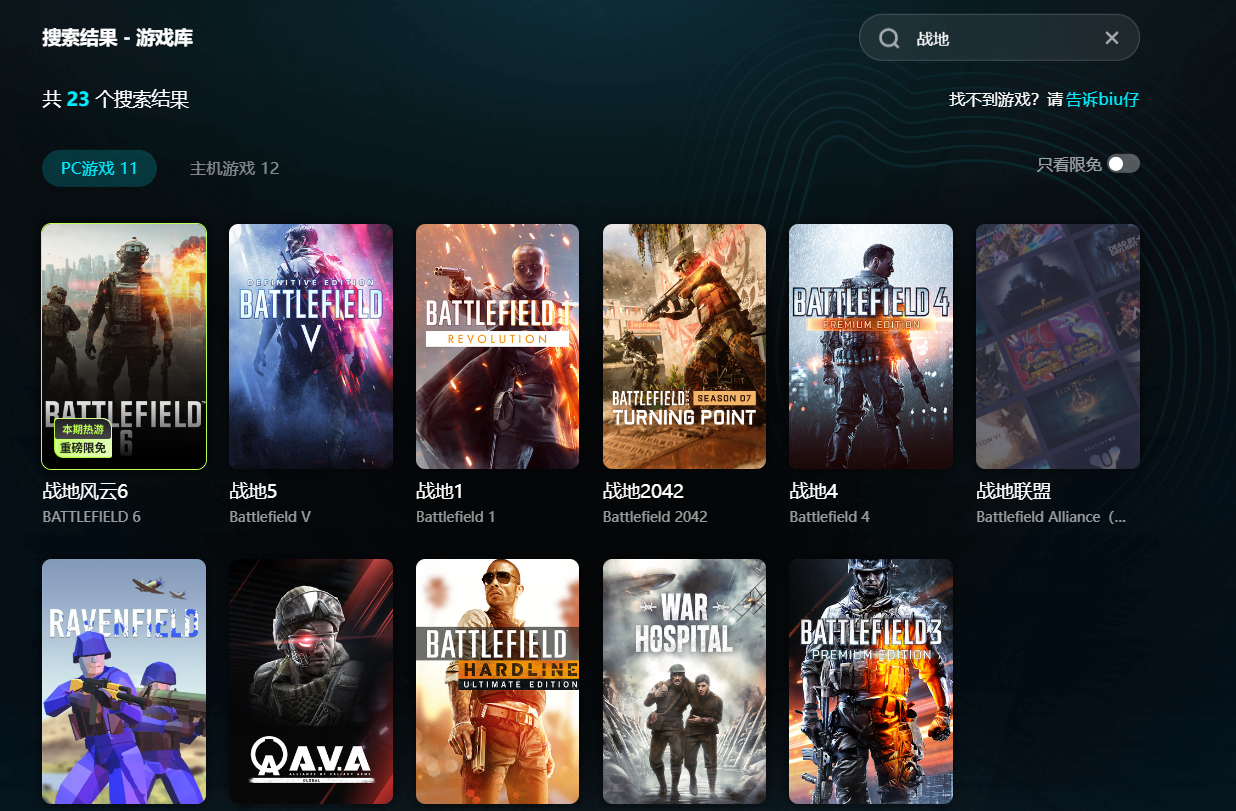This screenshot has width=1236, height=811.
Task: Click the 战地4 title text
Action: (x=813, y=491)
